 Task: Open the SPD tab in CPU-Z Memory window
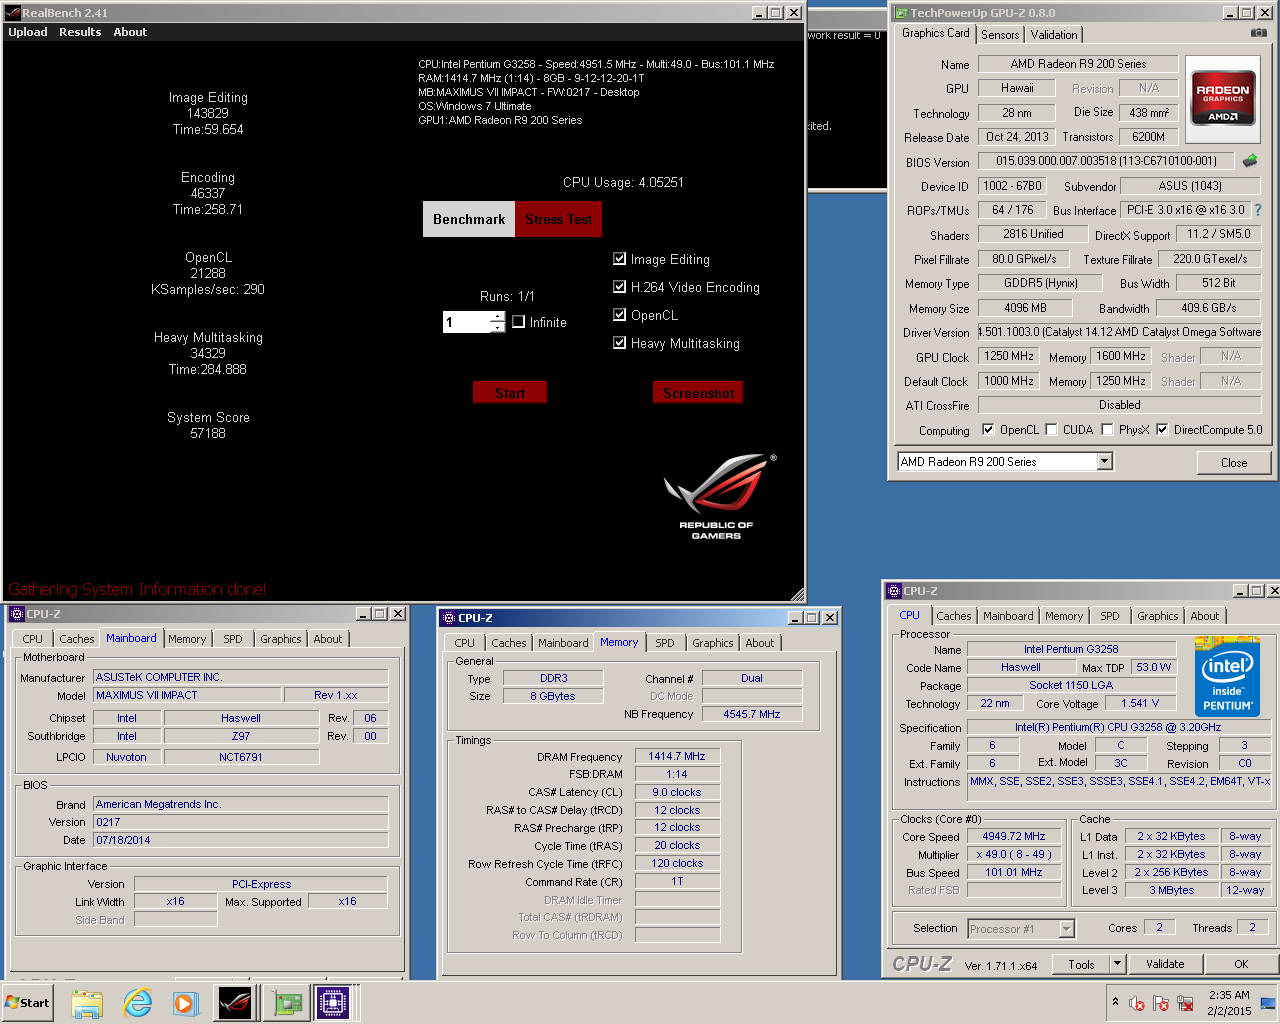tap(665, 643)
